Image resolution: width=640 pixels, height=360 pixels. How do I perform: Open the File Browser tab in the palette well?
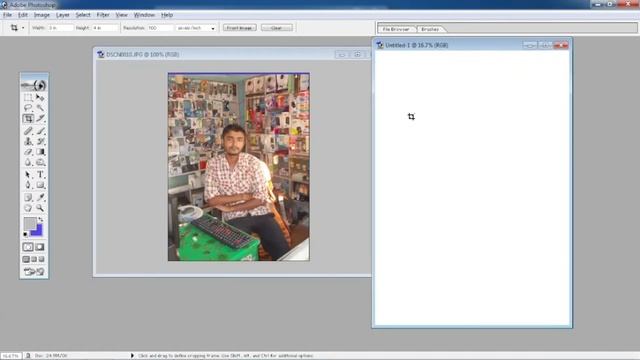(396, 29)
